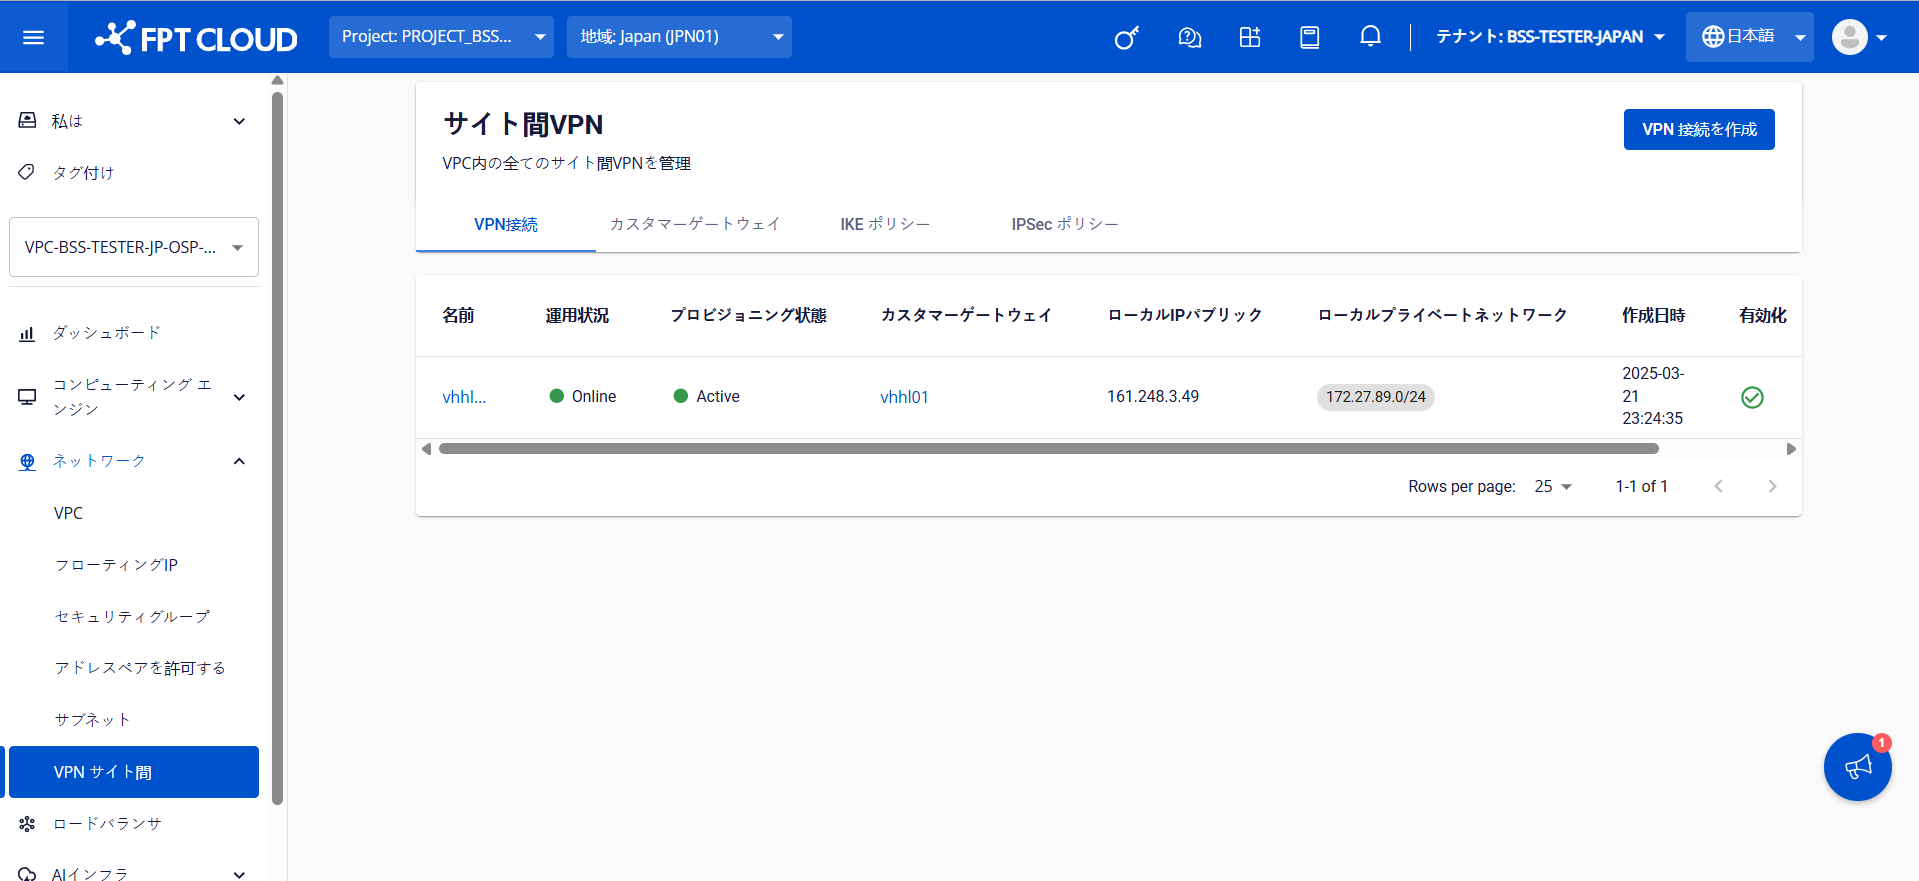Image resolution: width=1919 pixels, height=881 pixels.
Task: Click the green enabled check for vhhl row
Action: [x=1752, y=397]
